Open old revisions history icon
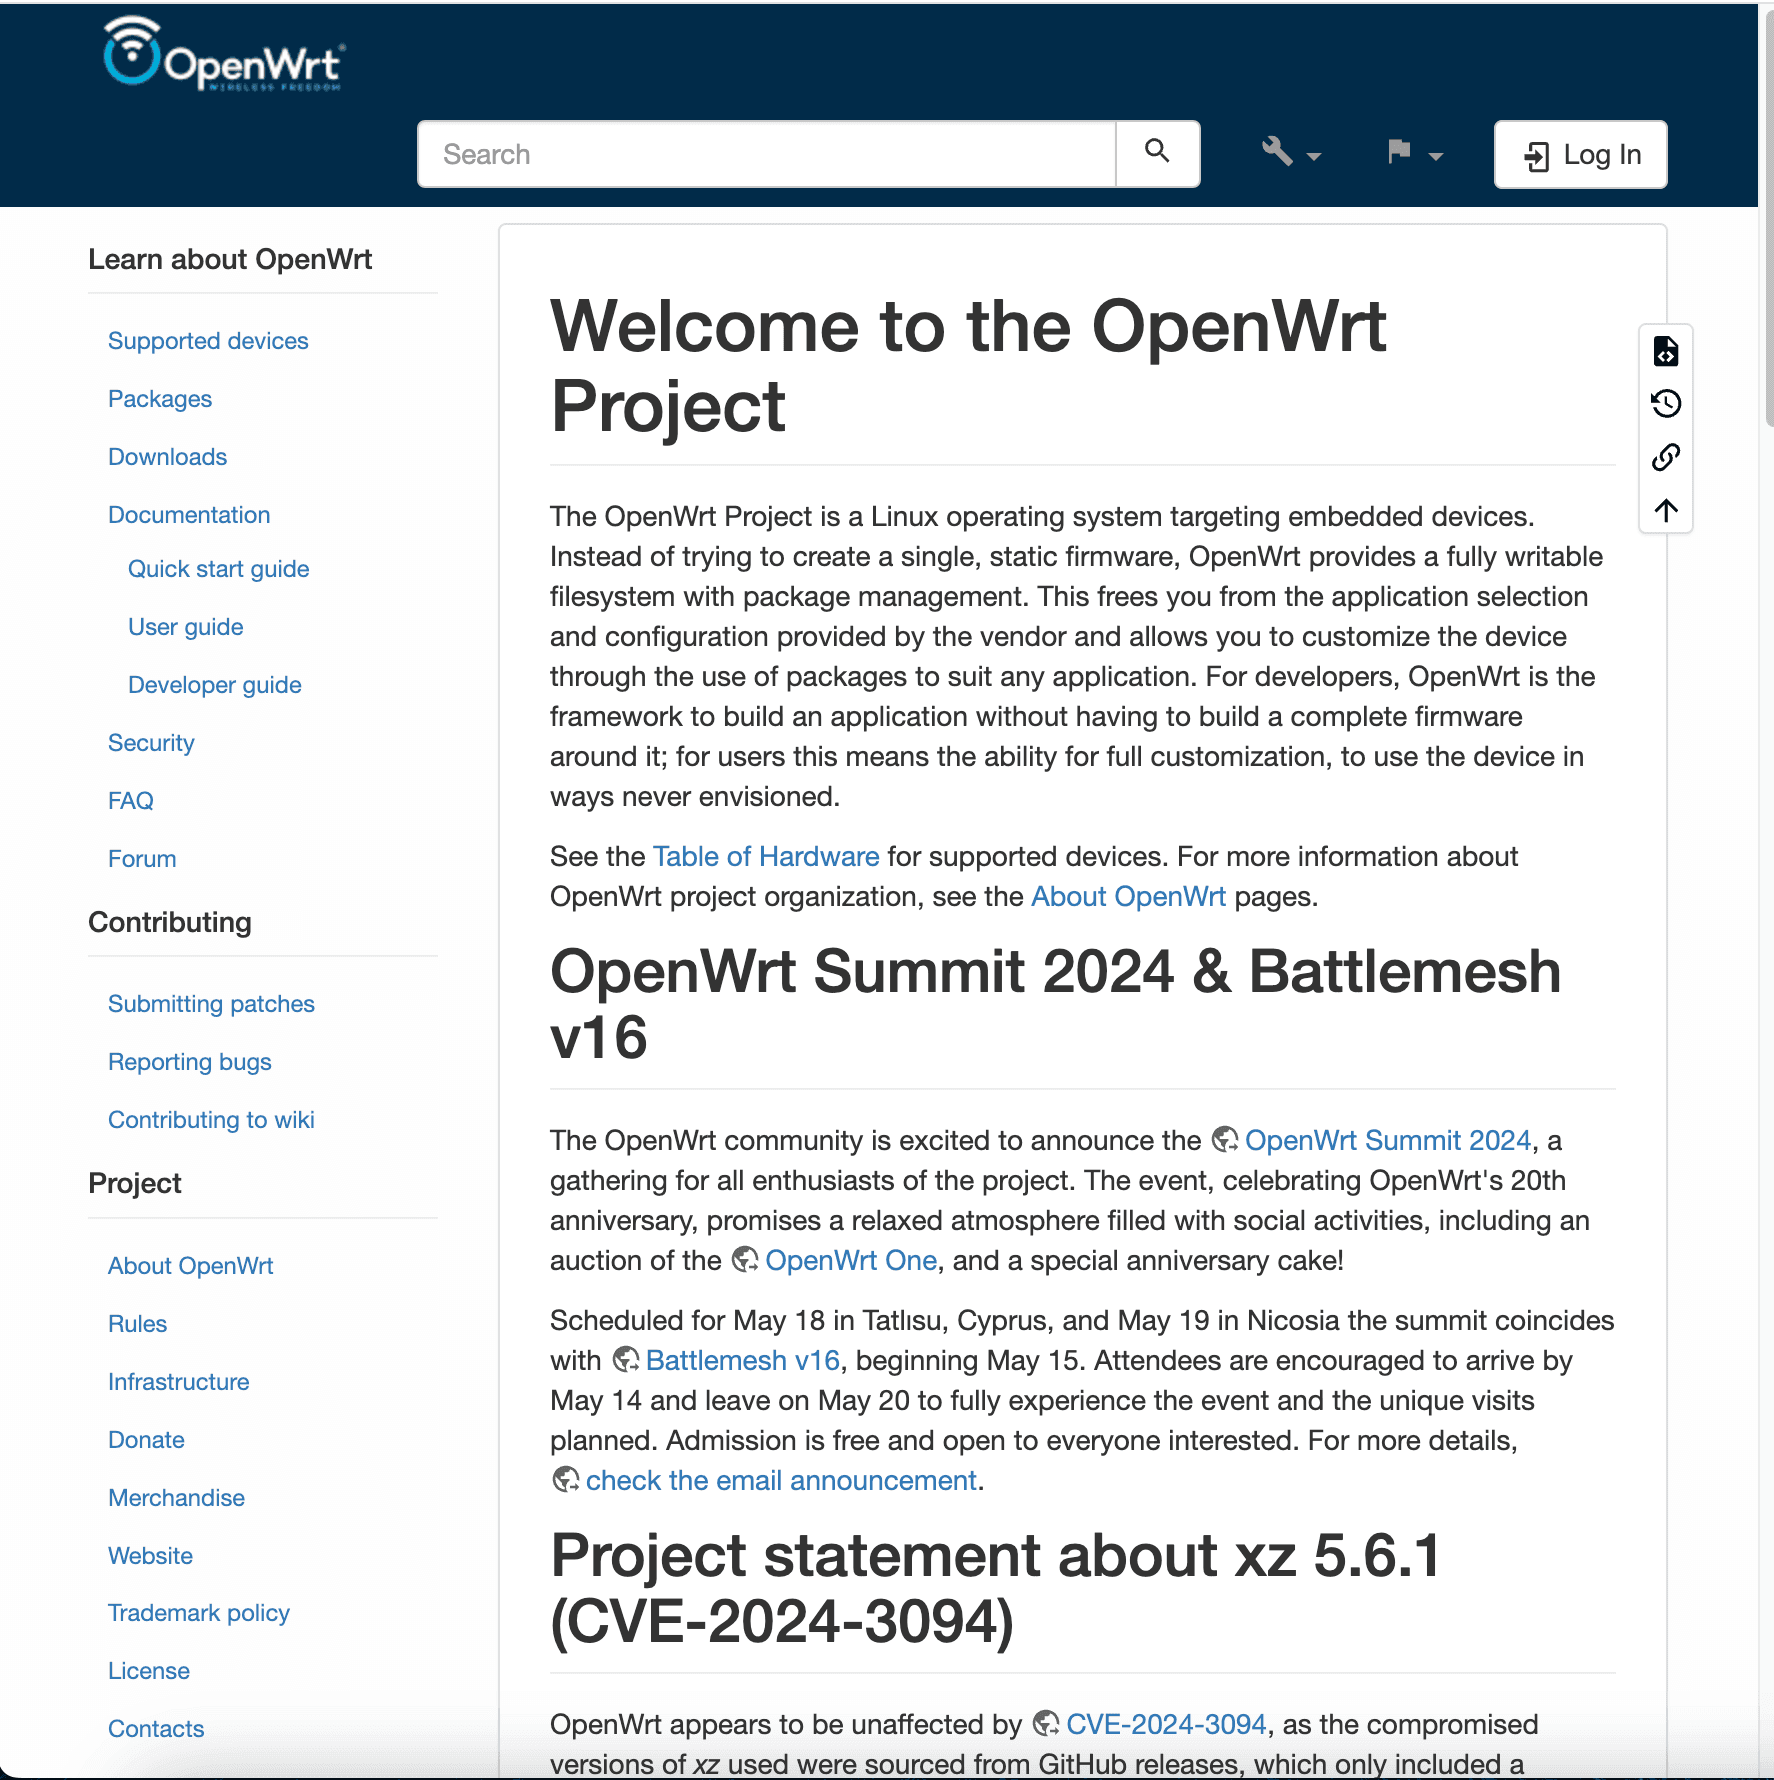This screenshot has height=1780, width=1774. tap(1666, 404)
